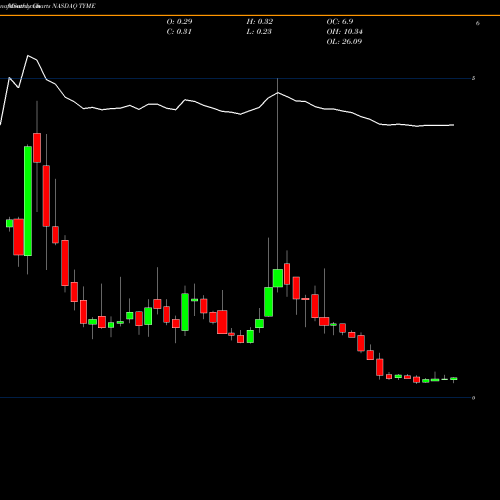Click the last green candle on the right

(x=454, y=379)
